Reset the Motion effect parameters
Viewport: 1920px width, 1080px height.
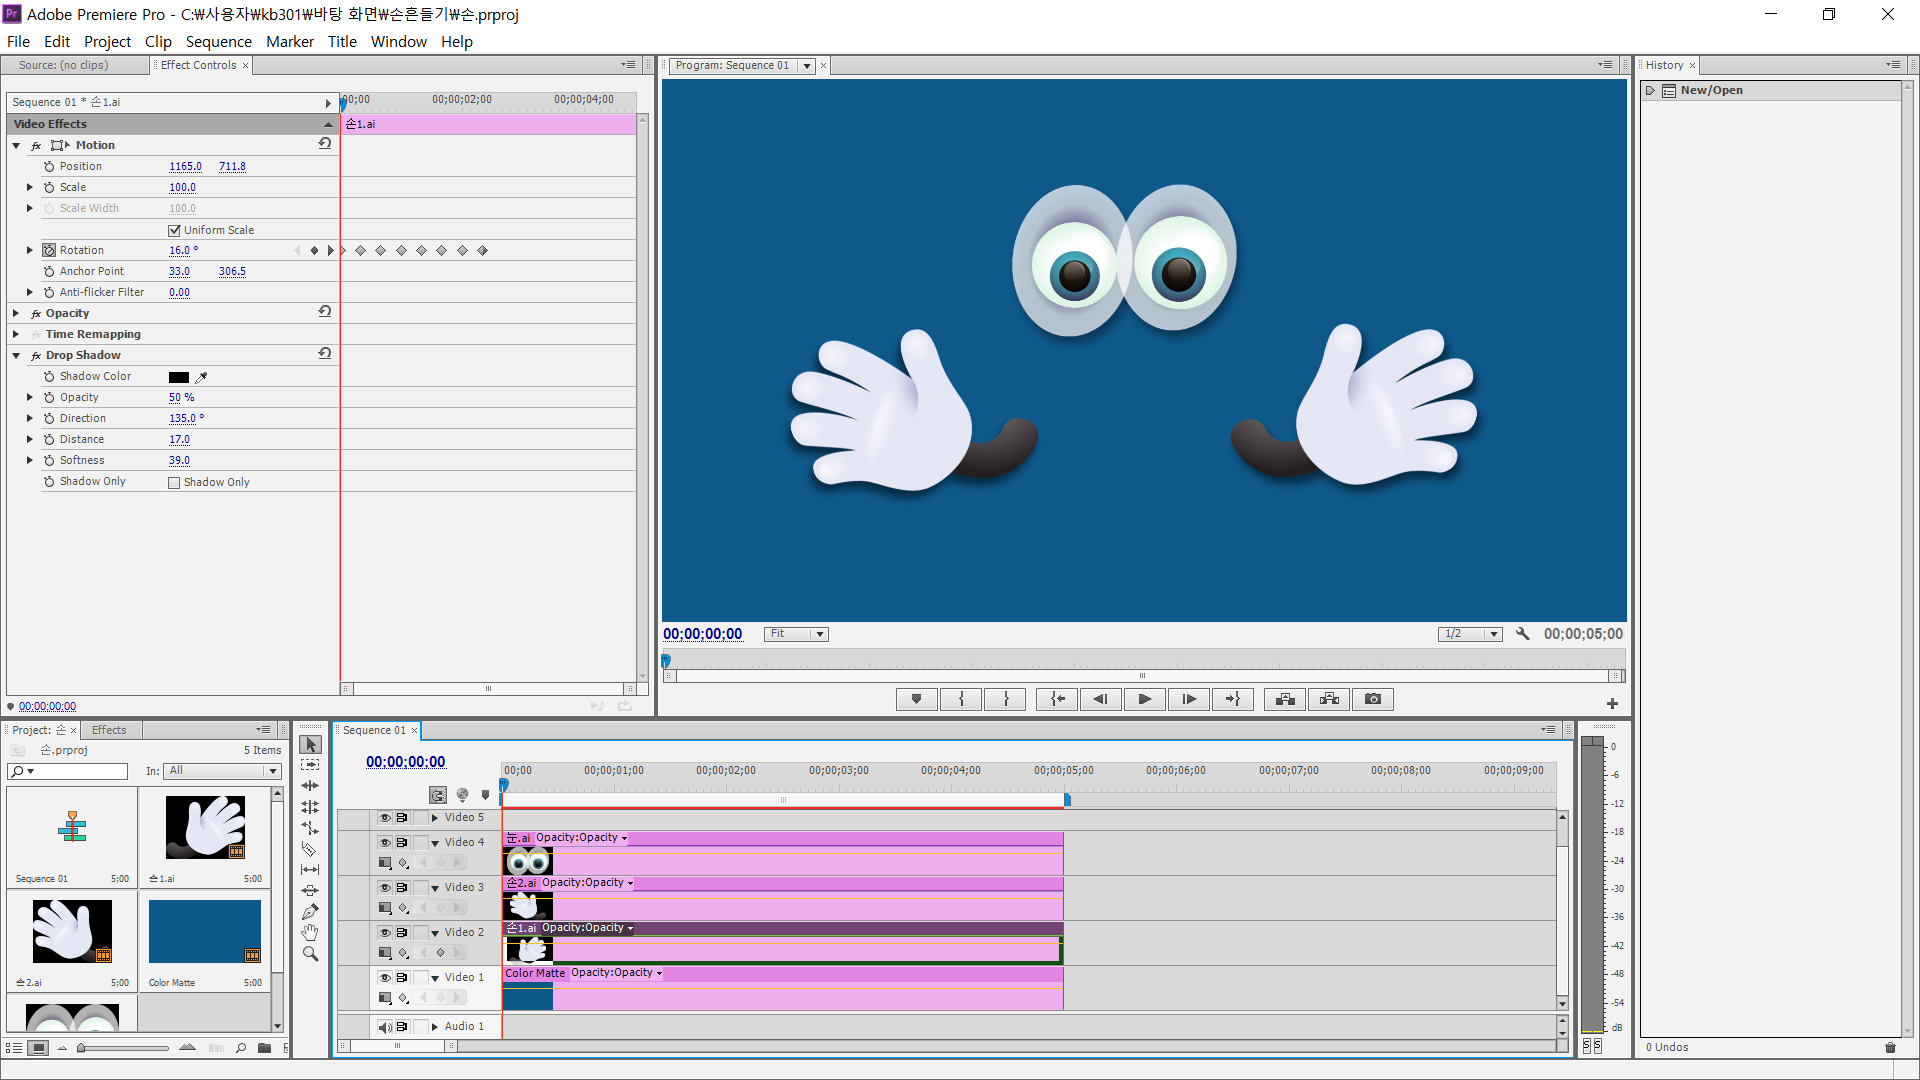pos(325,144)
